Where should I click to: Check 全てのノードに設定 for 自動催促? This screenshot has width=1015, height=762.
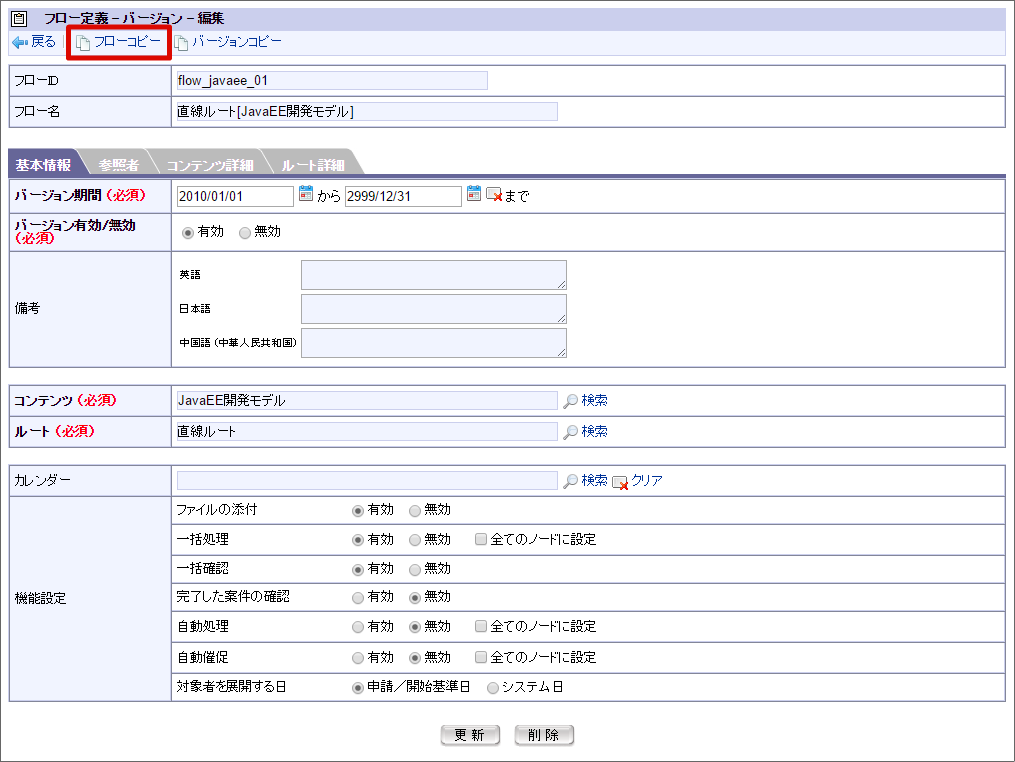[481, 657]
